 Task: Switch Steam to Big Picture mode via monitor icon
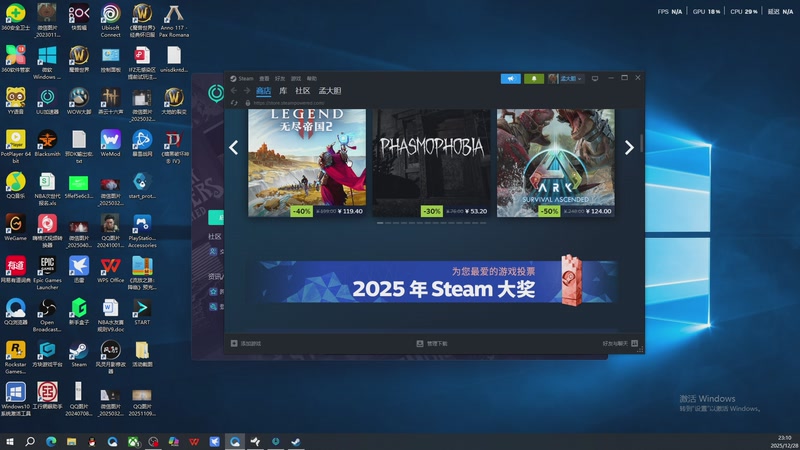(x=595, y=79)
